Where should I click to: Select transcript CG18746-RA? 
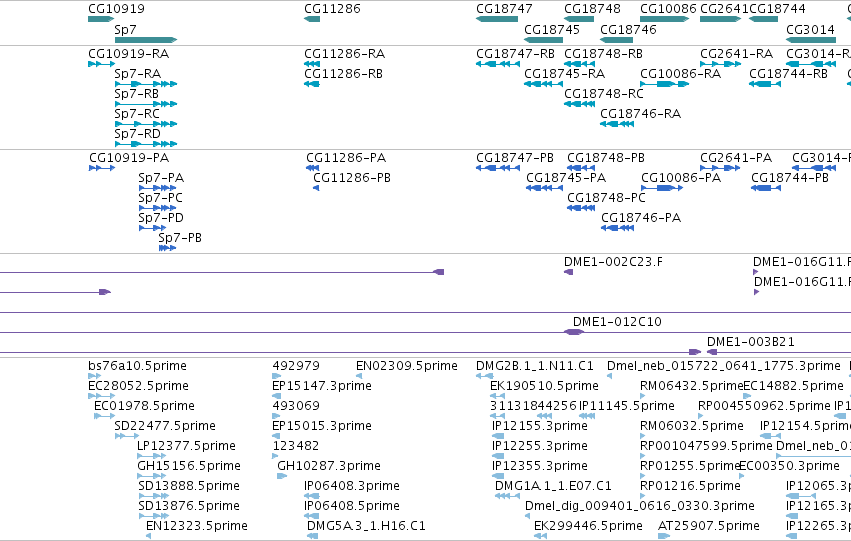pyautogui.click(x=640, y=114)
